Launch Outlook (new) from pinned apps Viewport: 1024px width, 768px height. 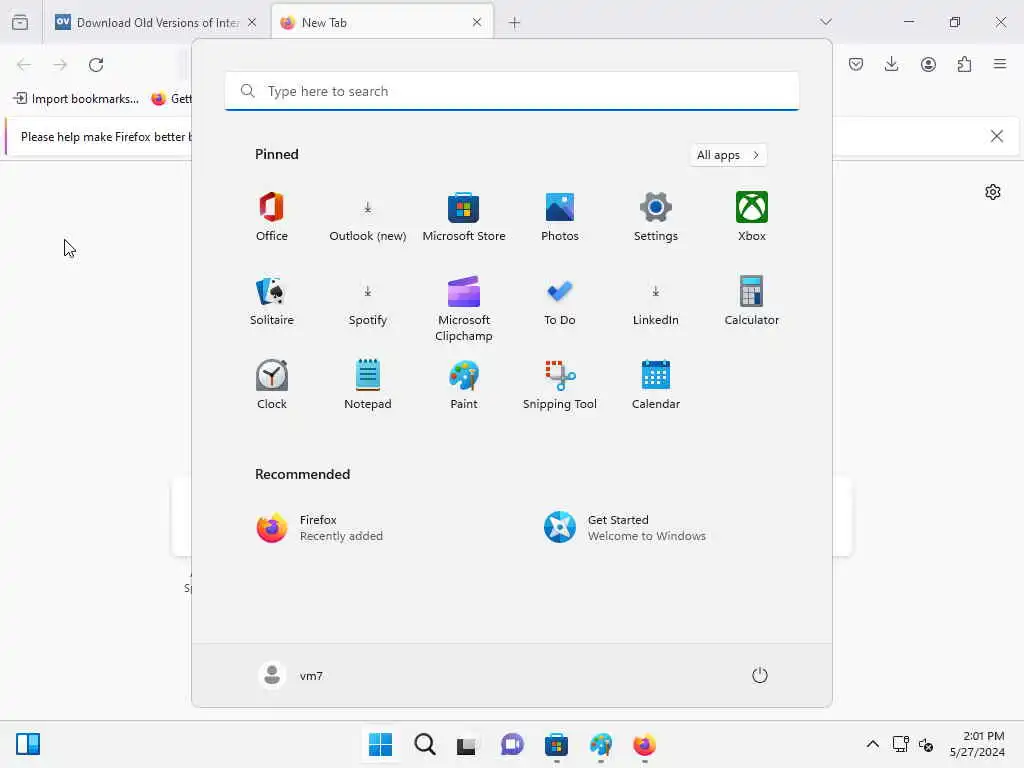click(368, 217)
